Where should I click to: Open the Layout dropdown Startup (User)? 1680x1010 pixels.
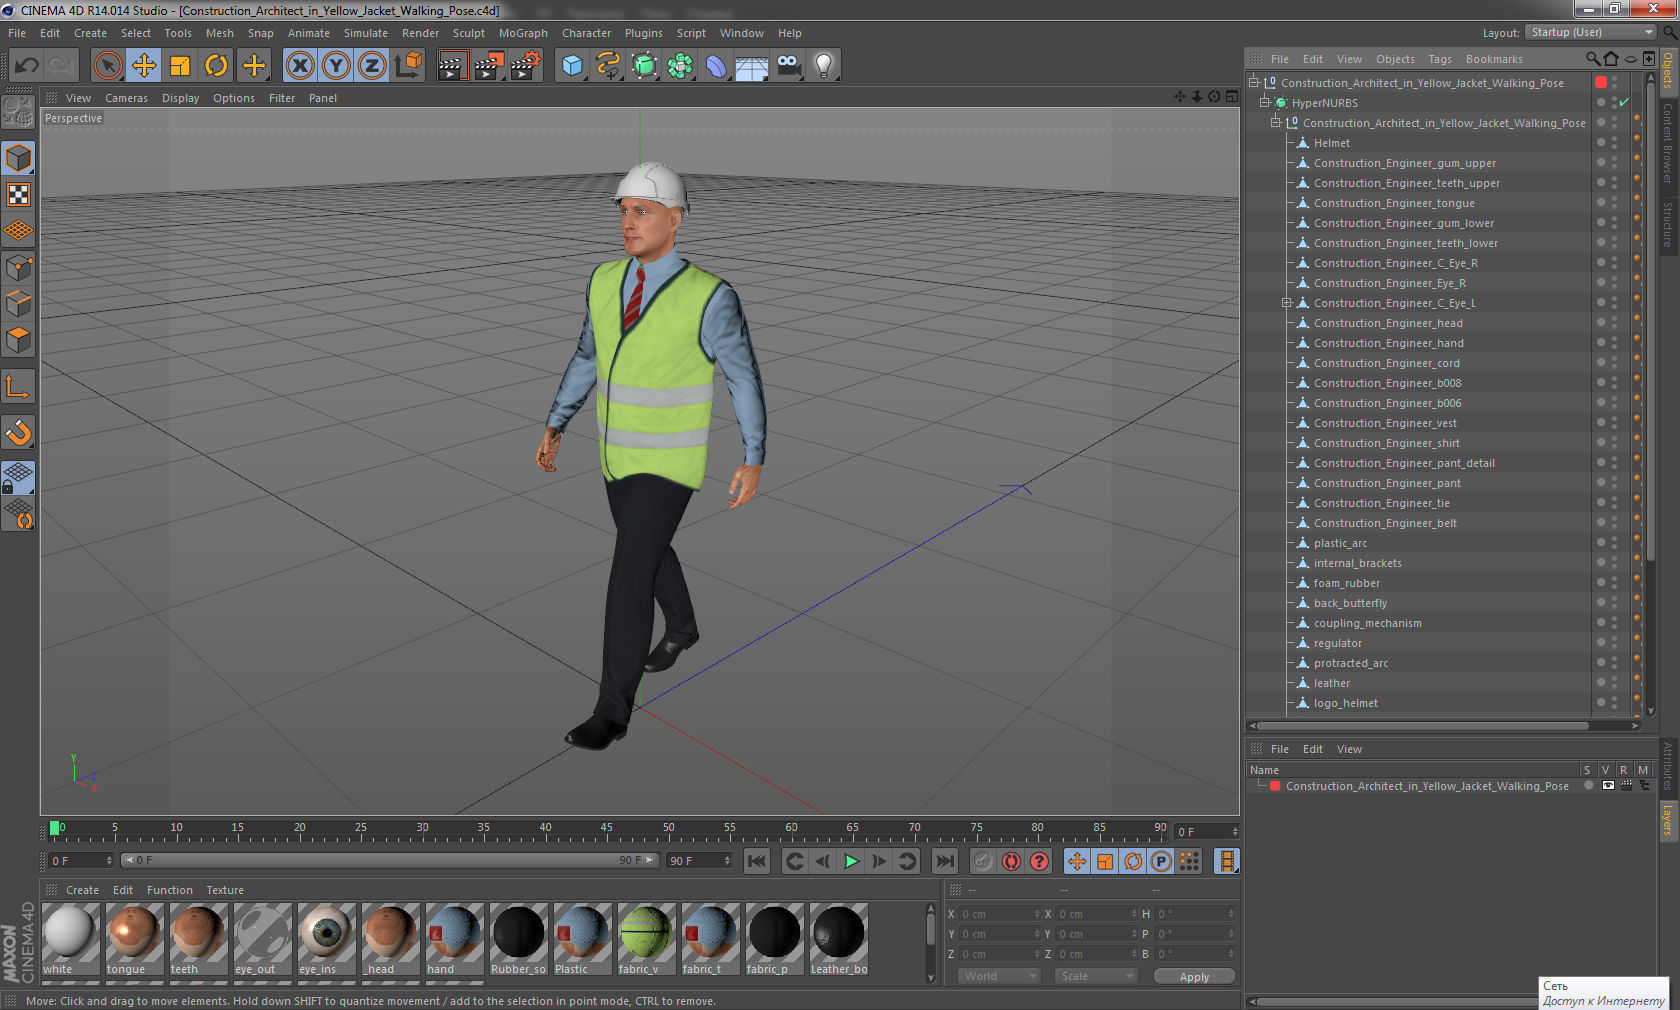[x=1592, y=32]
